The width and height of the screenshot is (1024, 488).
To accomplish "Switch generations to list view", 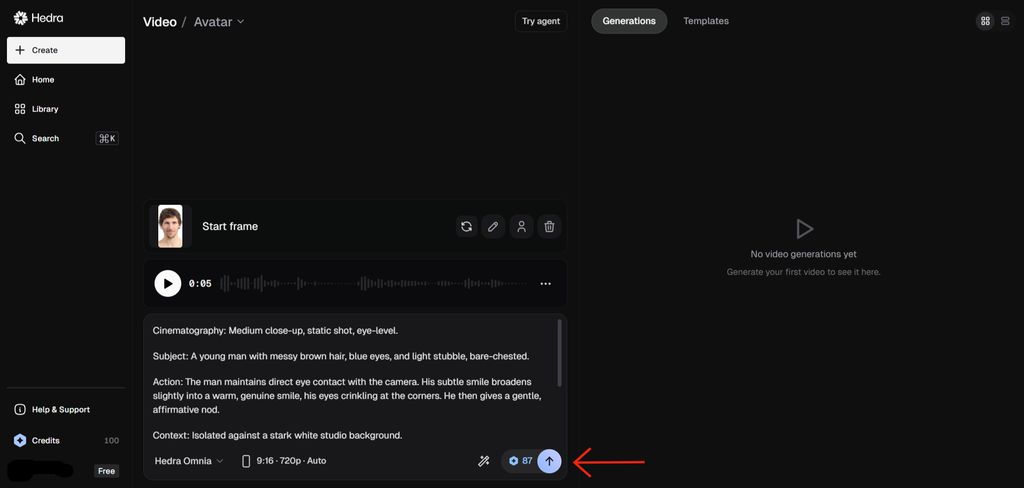I will [1005, 21].
